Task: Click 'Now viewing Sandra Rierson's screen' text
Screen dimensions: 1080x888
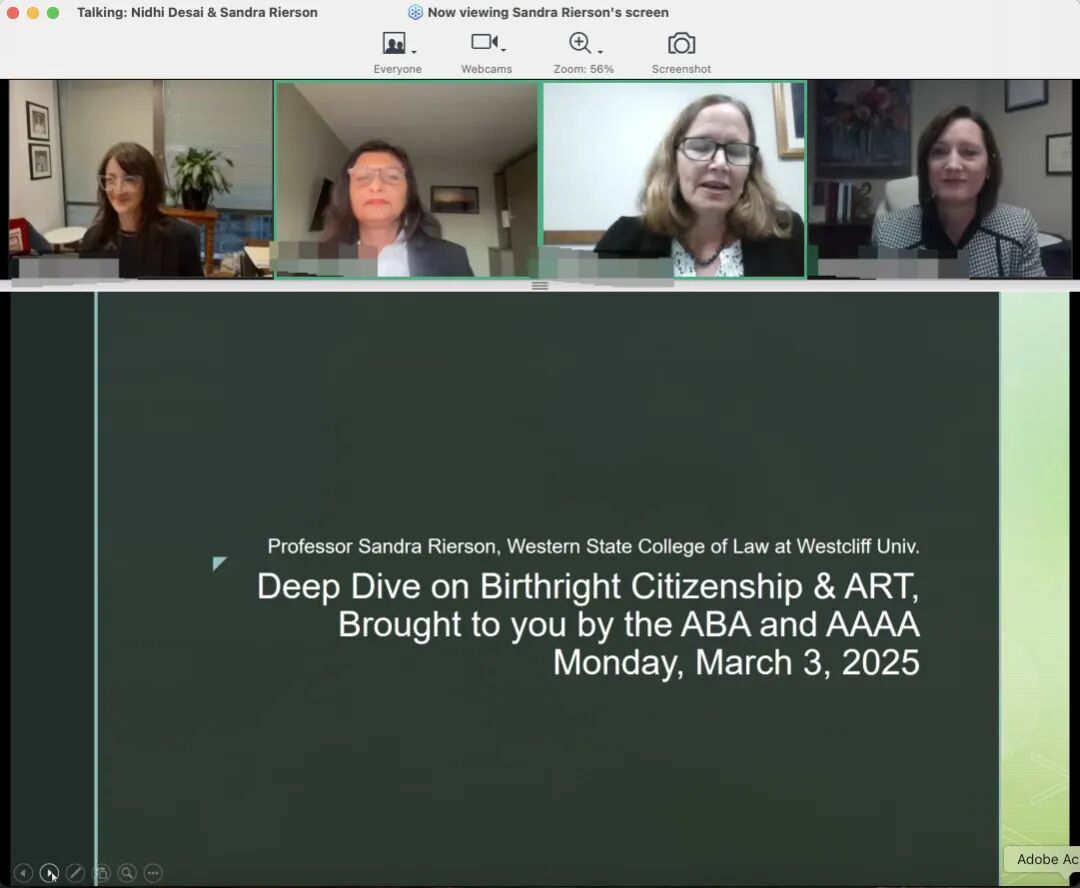Action: [548, 12]
